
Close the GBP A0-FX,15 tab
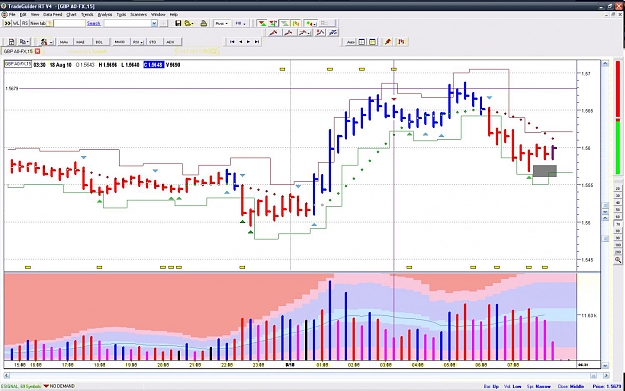[37, 51]
